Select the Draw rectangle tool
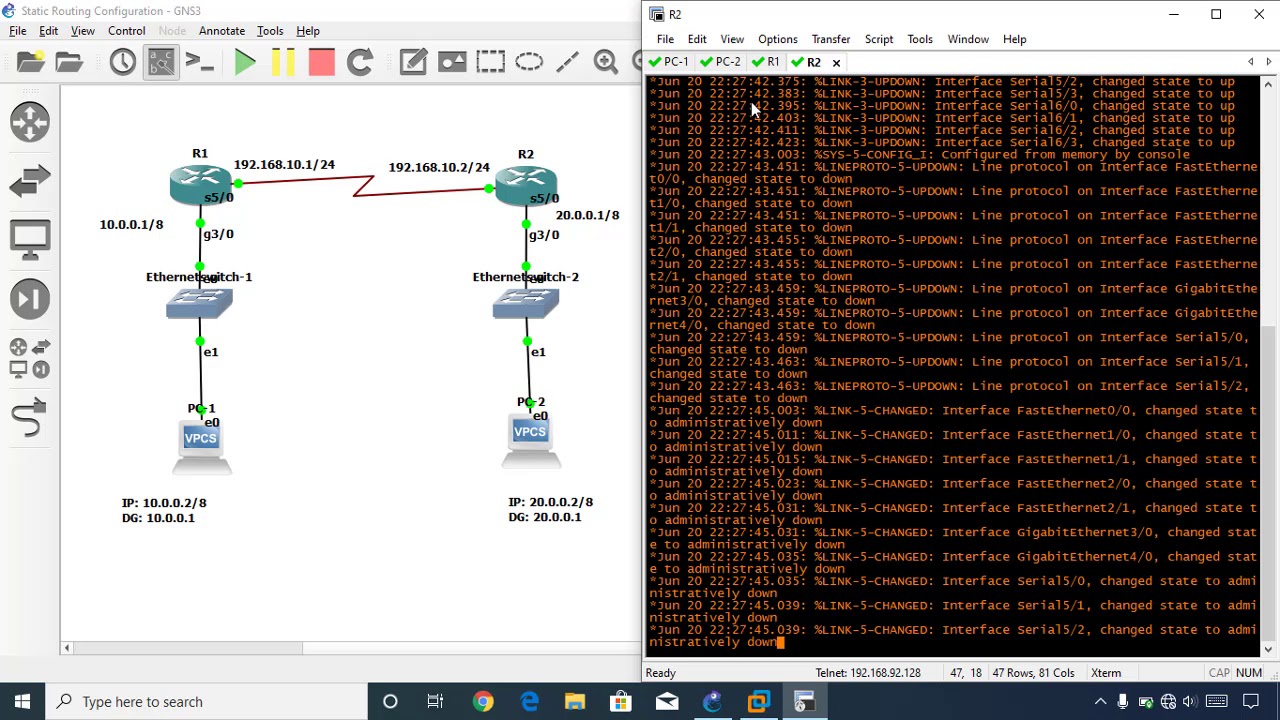 [x=490, y=62]
